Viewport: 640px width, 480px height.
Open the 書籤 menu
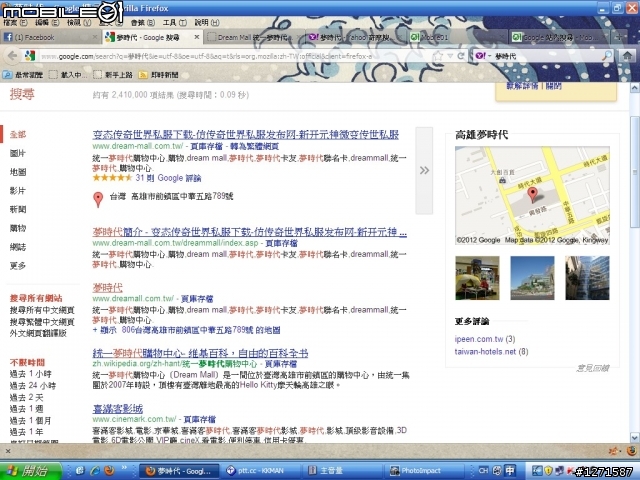[142, 22]
